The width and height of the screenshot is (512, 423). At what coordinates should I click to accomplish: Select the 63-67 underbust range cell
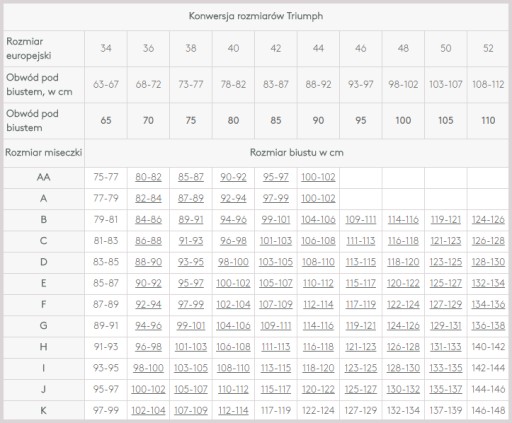click(106, 84)
